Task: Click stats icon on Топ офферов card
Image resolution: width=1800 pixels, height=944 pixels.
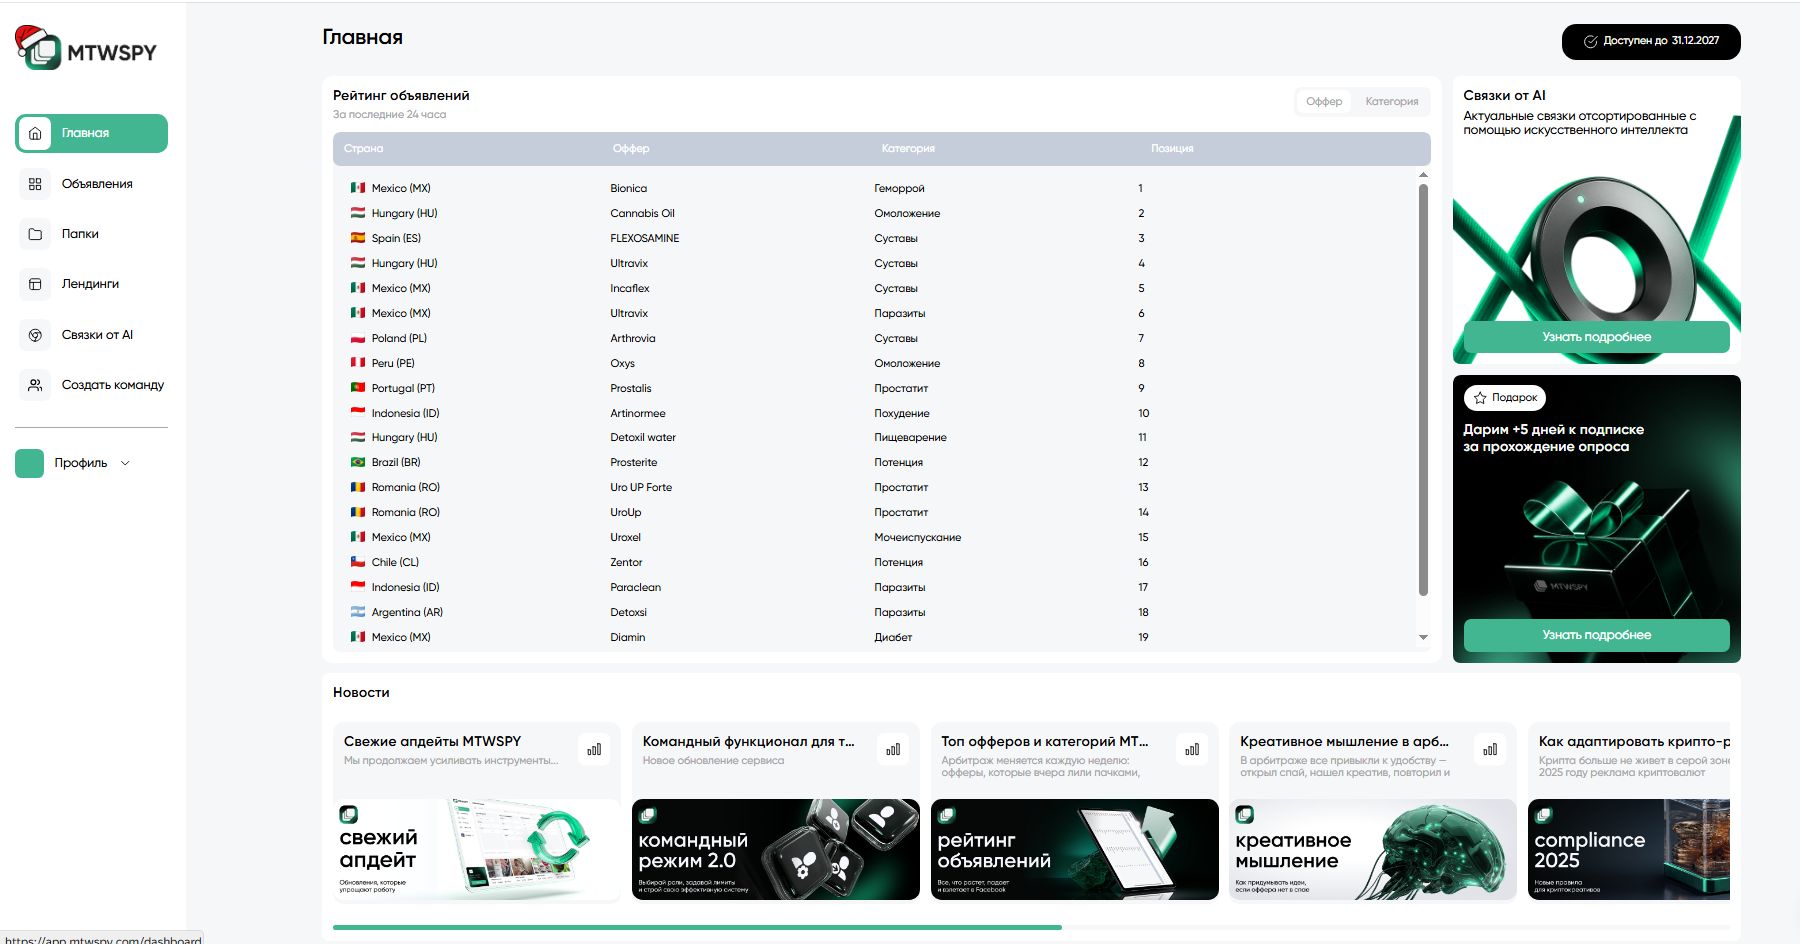Action: [1192, 749]
